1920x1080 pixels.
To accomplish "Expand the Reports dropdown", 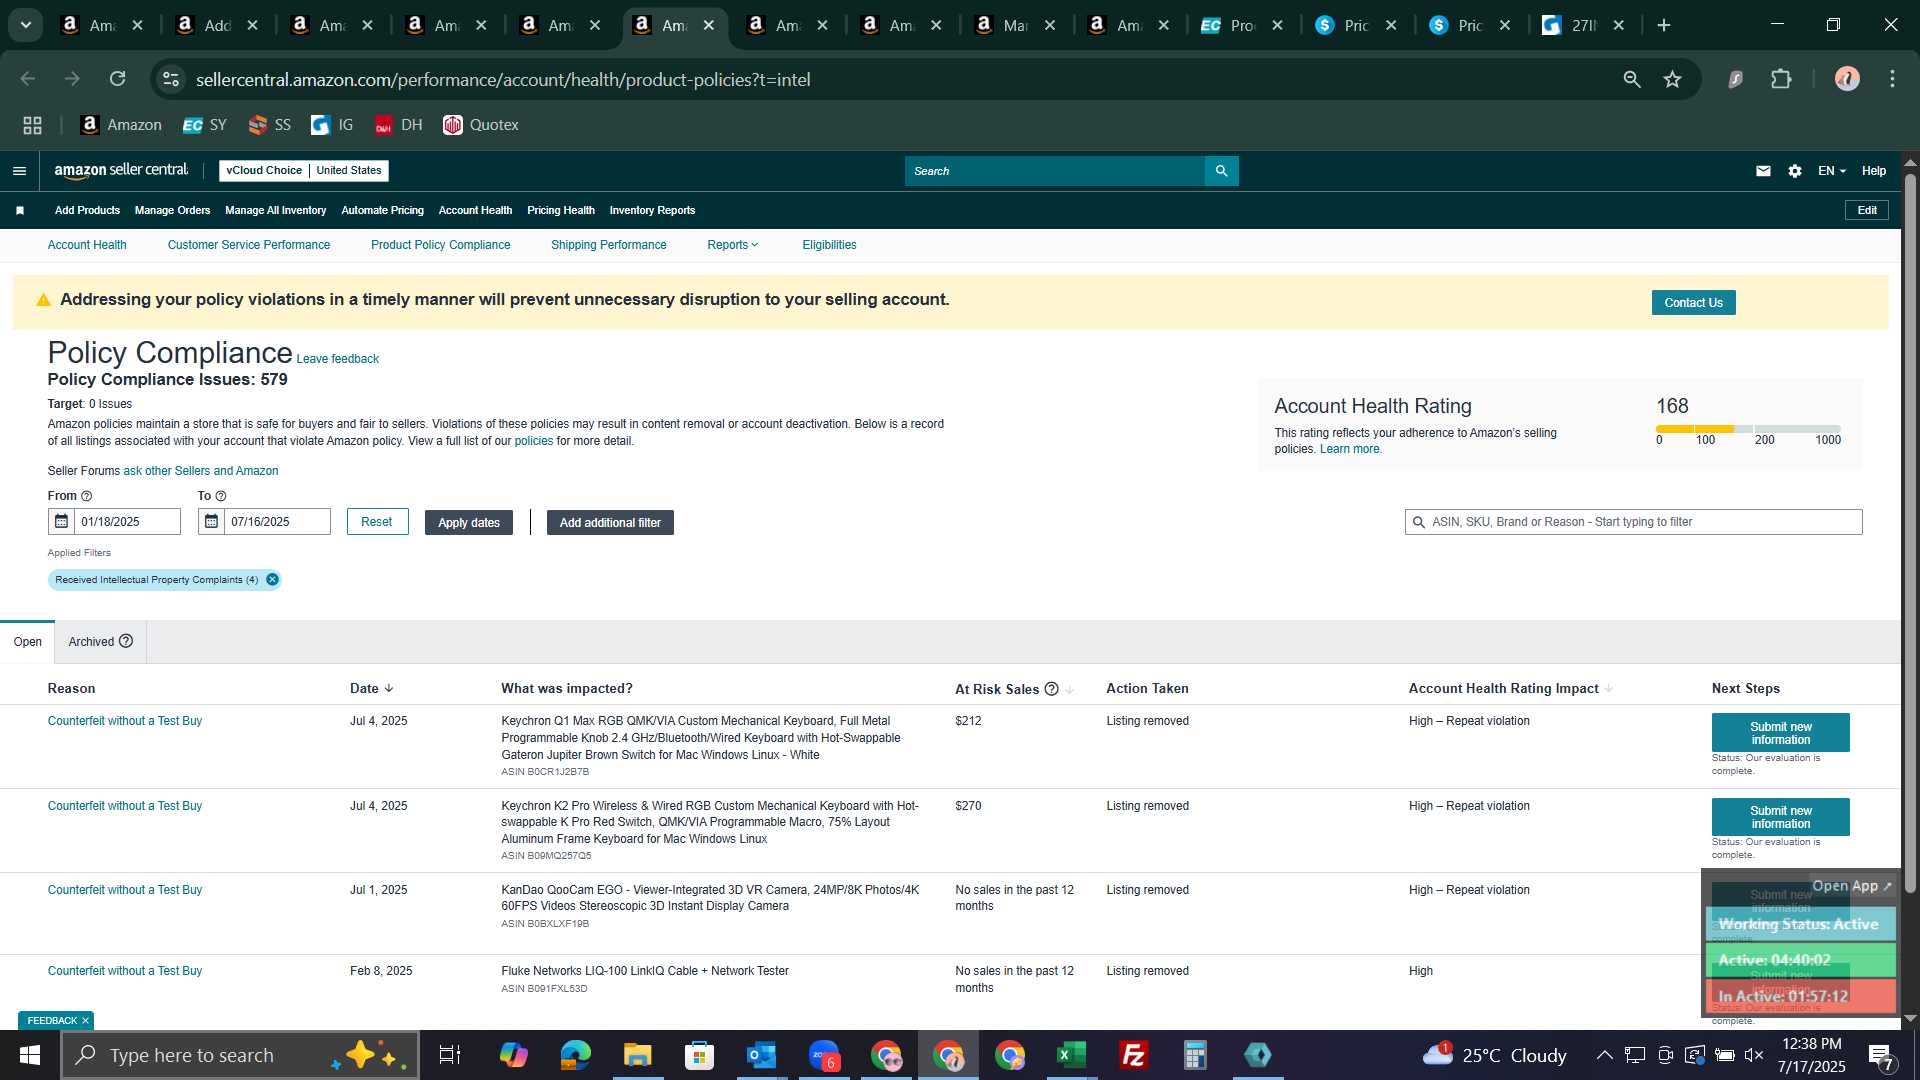I will click(x=732, y=245).
